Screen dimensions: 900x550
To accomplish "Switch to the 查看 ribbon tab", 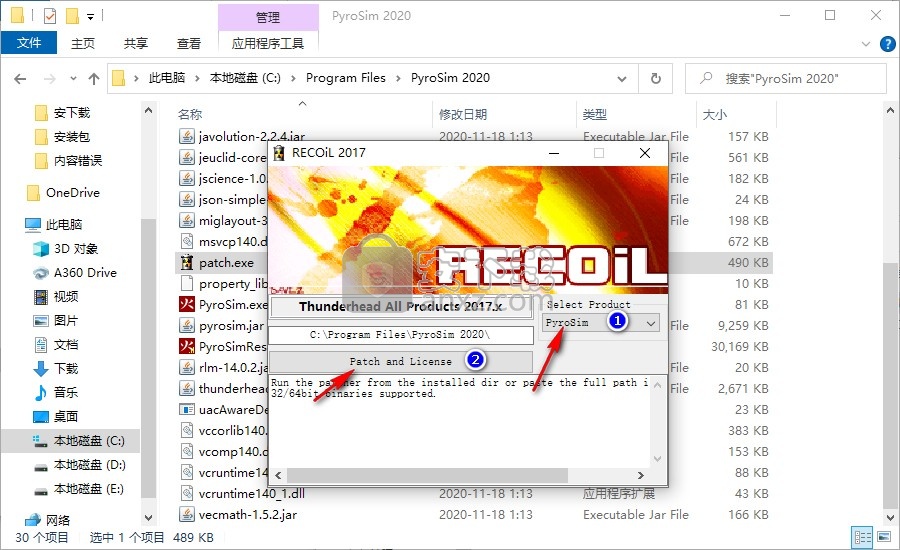I will coord(189,43).
